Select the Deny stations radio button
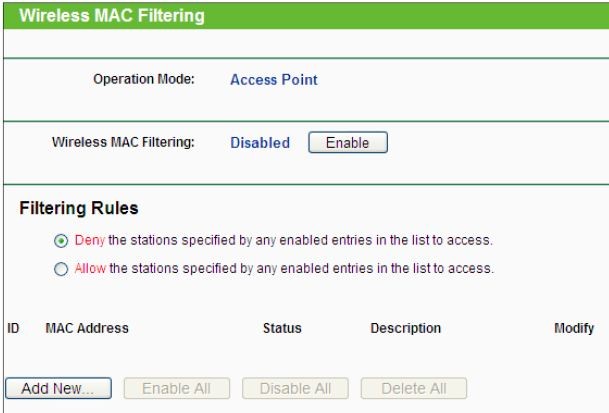This screenshot has height=413, width=609. click(x=62, y=241)
